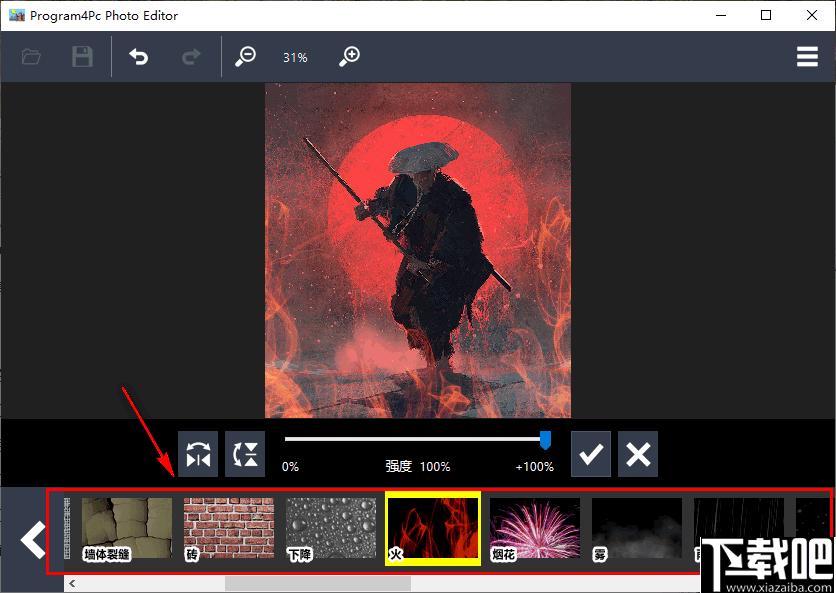Flip the texture horizontally
Viewport: 836px width, 593px height.
198,454
